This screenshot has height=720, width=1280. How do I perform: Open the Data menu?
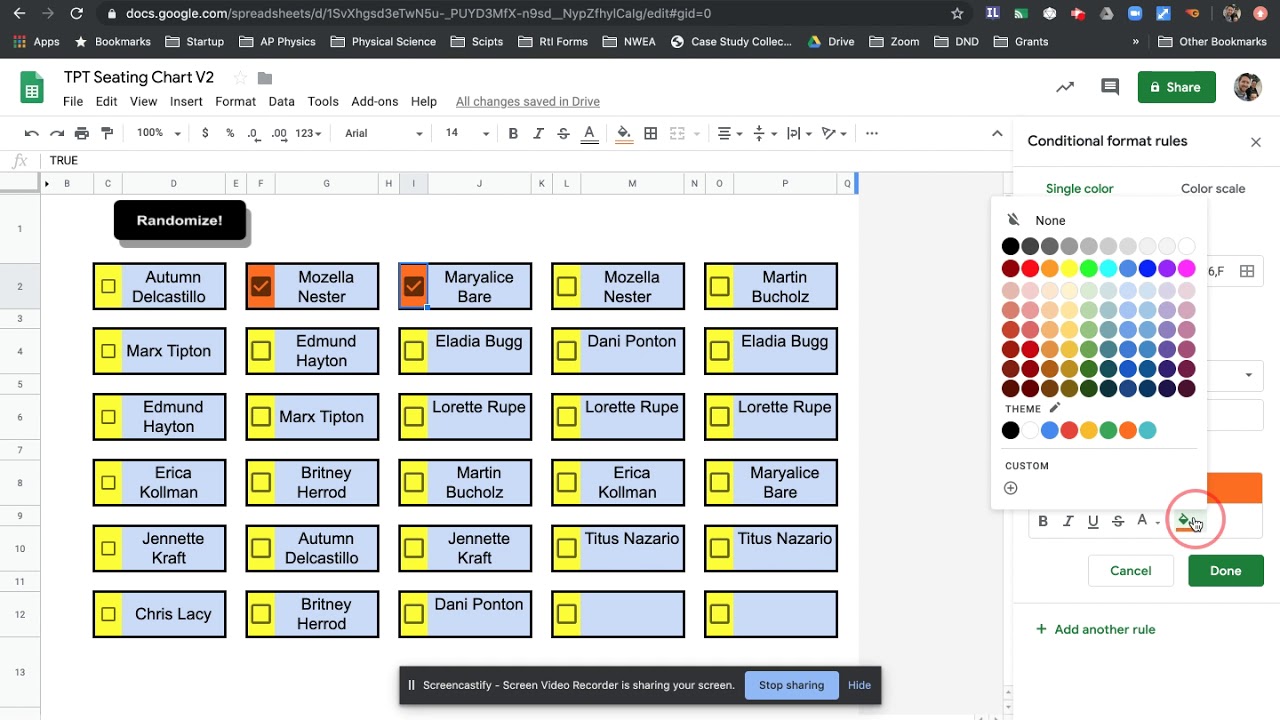pyautogui.click(x=282, y=101)
